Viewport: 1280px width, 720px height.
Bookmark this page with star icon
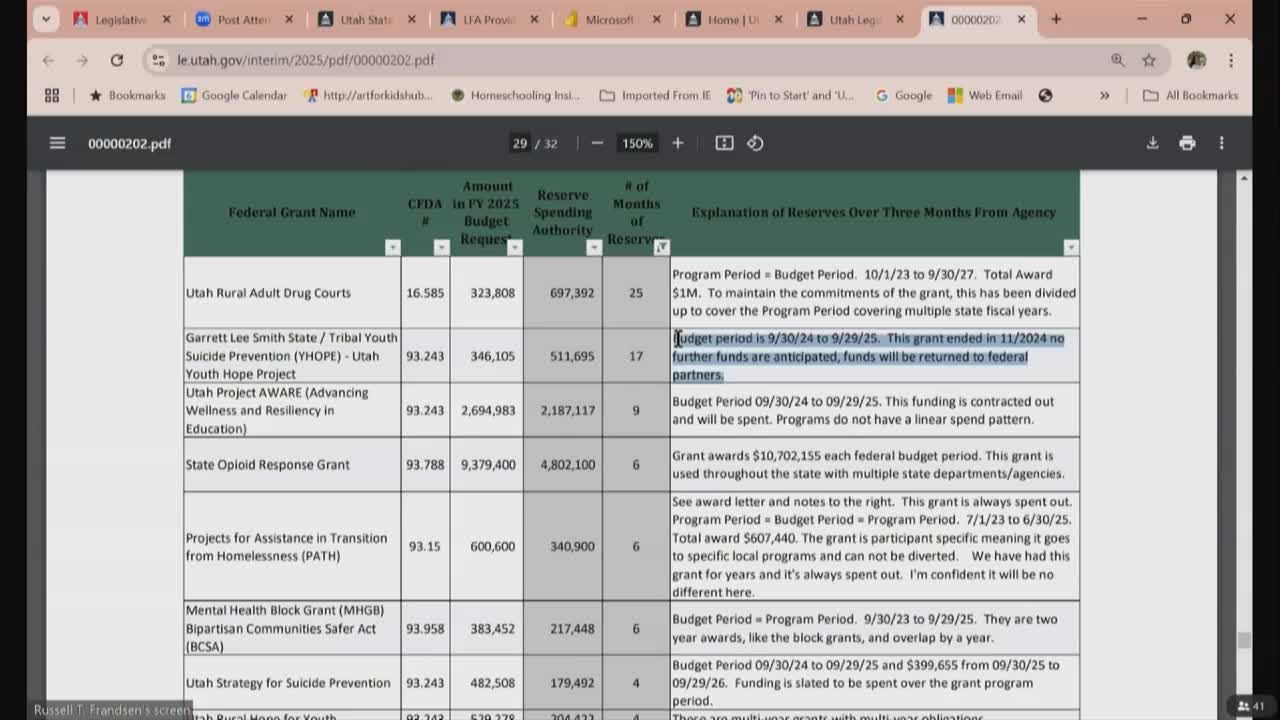click(x=1149, y=60)
